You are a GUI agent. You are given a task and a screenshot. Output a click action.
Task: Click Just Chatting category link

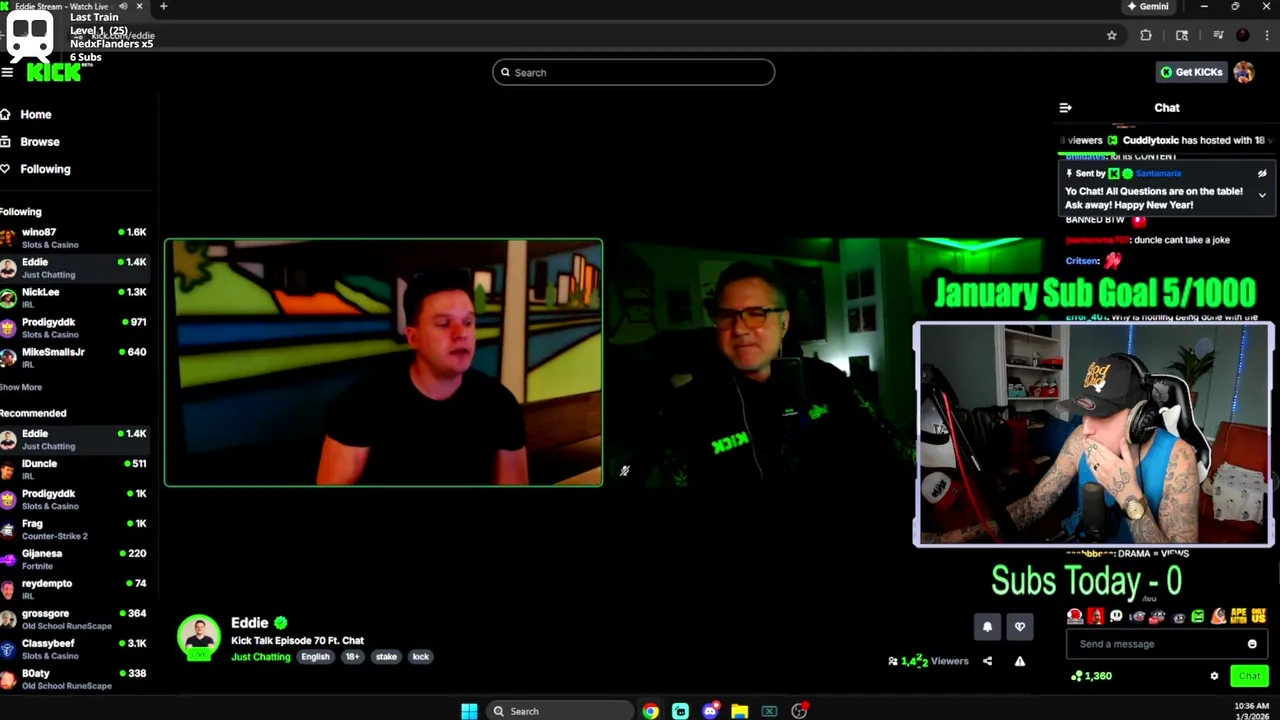(260, 657)
